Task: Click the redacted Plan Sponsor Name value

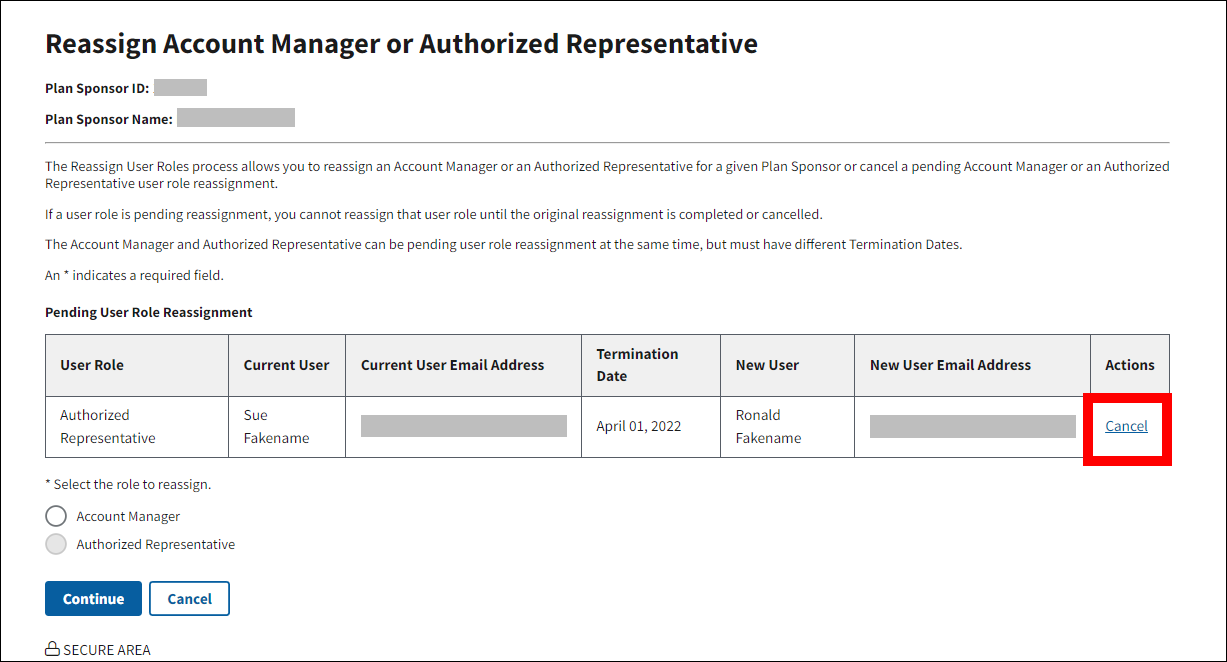Action: (235, 119)
